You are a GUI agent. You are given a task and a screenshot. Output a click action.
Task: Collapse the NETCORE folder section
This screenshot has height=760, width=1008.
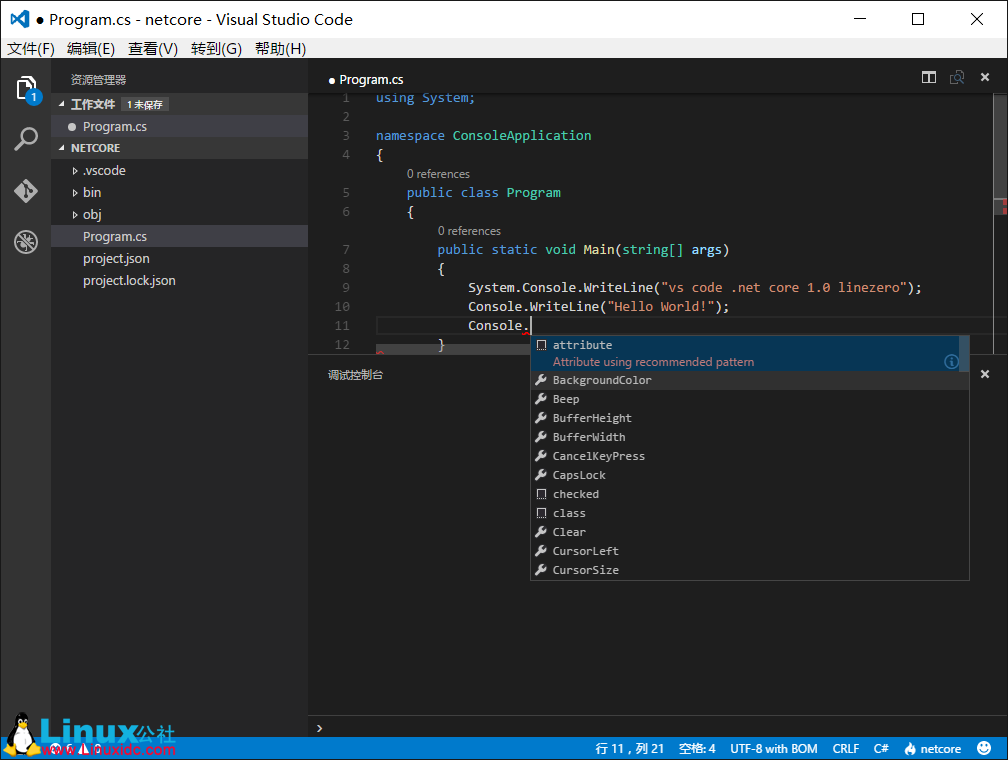(62, 148)
